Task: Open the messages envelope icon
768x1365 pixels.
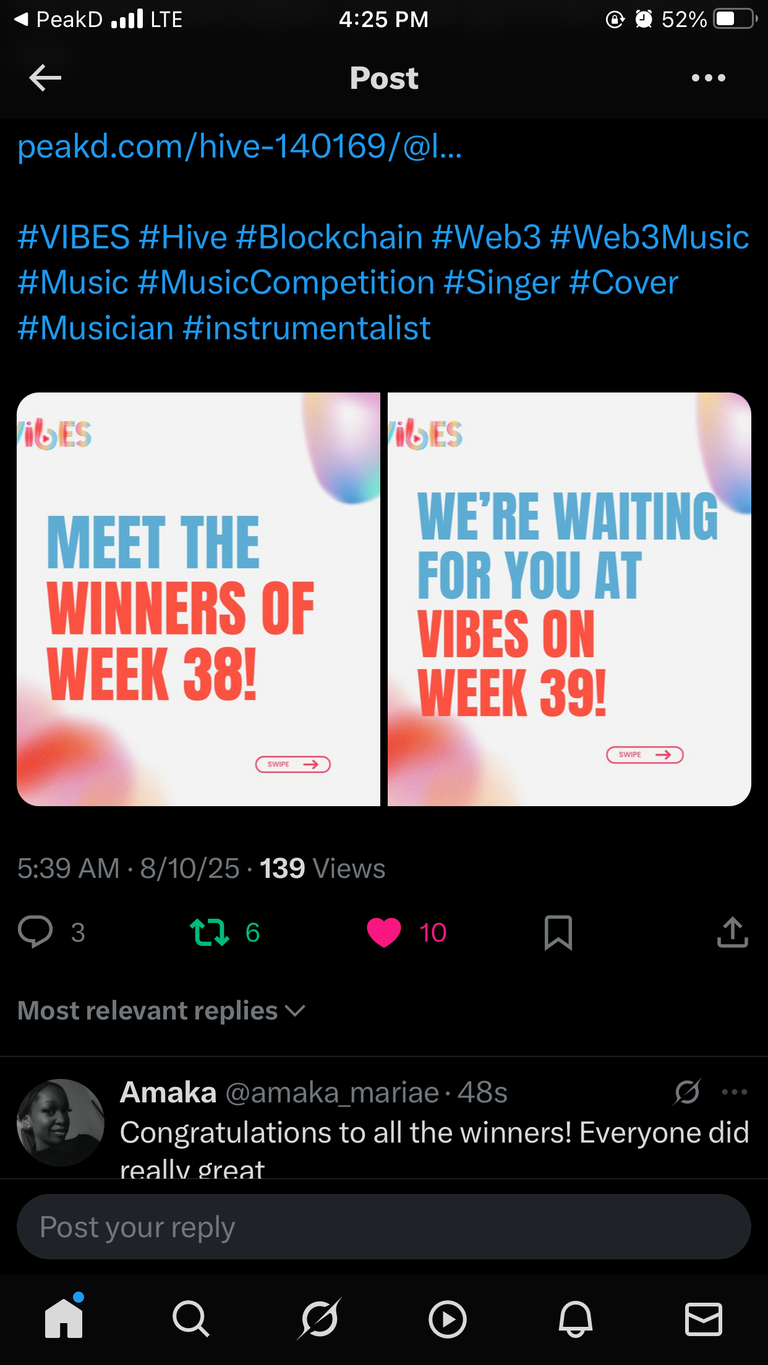Action: [703, 1320]
